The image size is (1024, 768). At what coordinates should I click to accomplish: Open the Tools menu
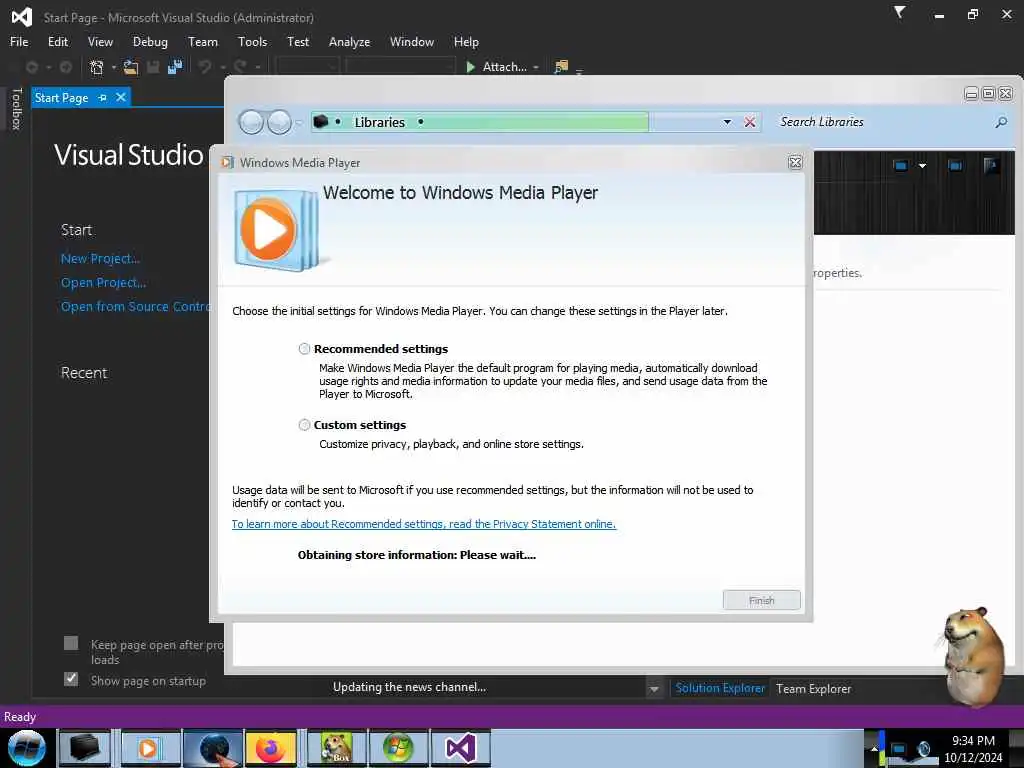click(x=253, y=42)
